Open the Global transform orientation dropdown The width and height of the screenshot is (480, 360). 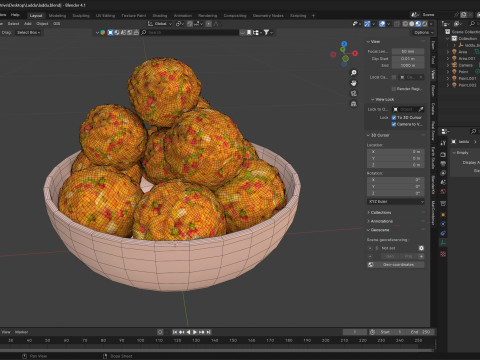160,24
